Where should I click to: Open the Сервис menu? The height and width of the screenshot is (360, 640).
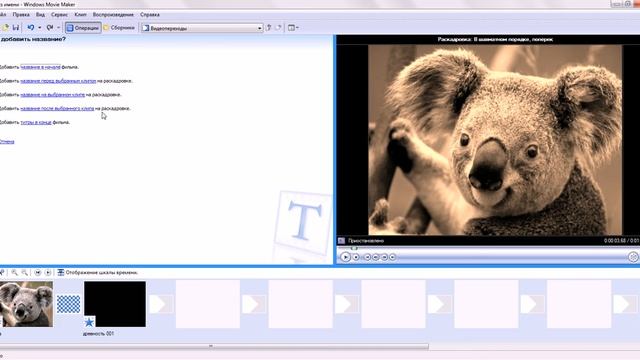tap(60, 15)
